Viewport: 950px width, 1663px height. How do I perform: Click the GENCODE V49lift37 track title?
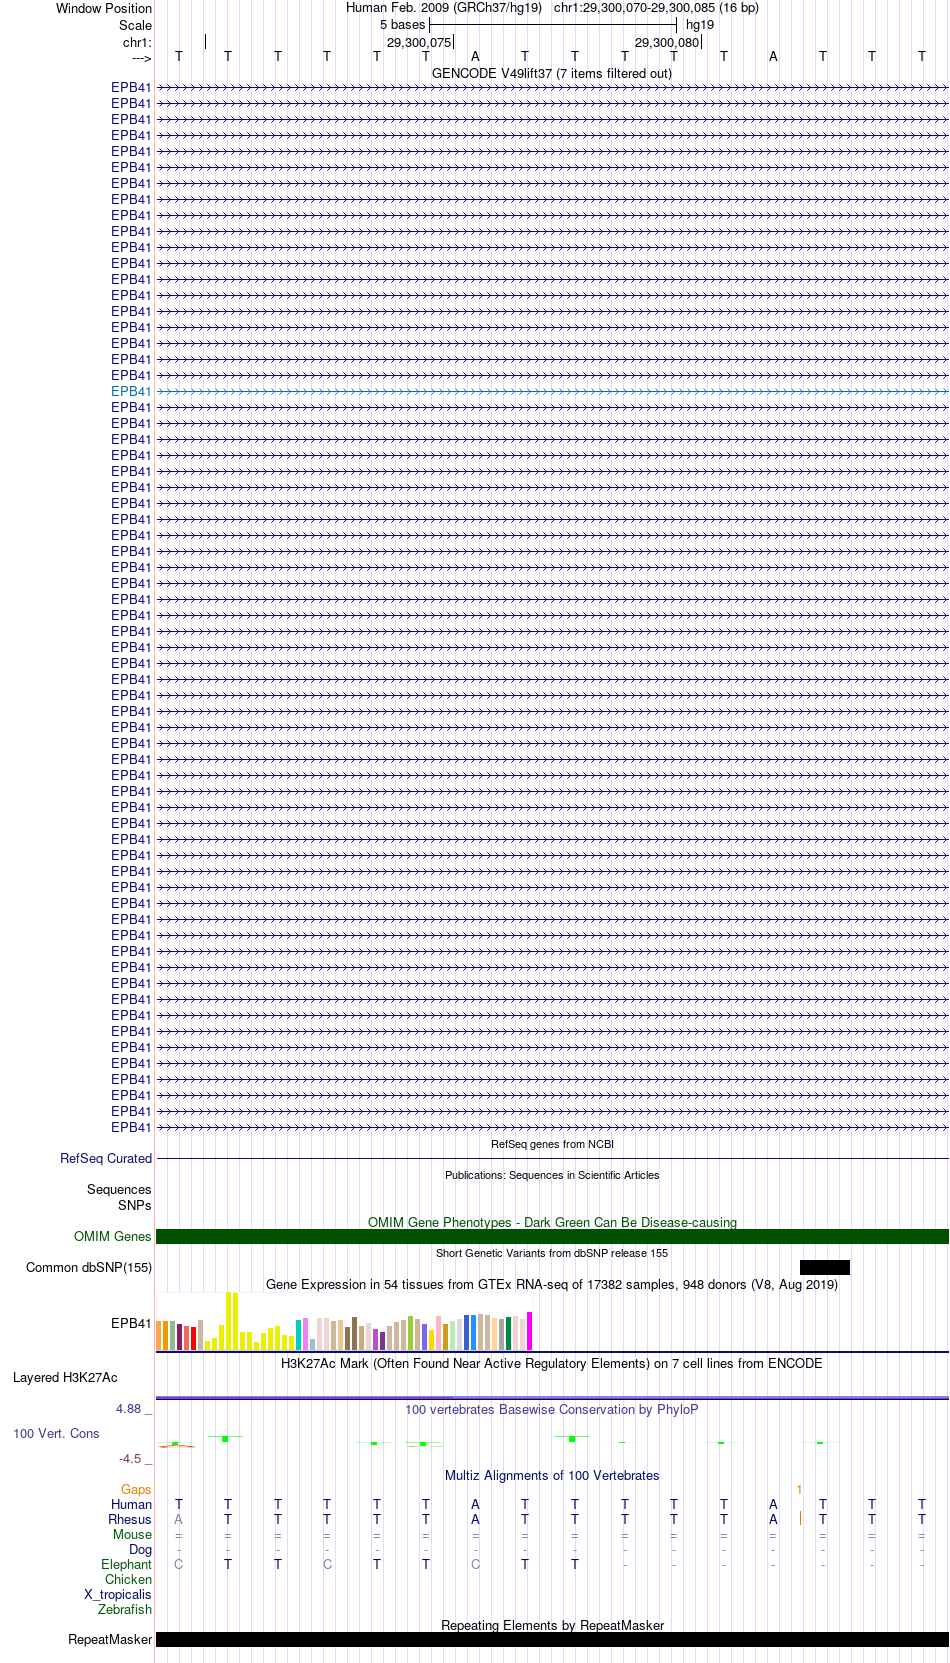pos(552,73)
